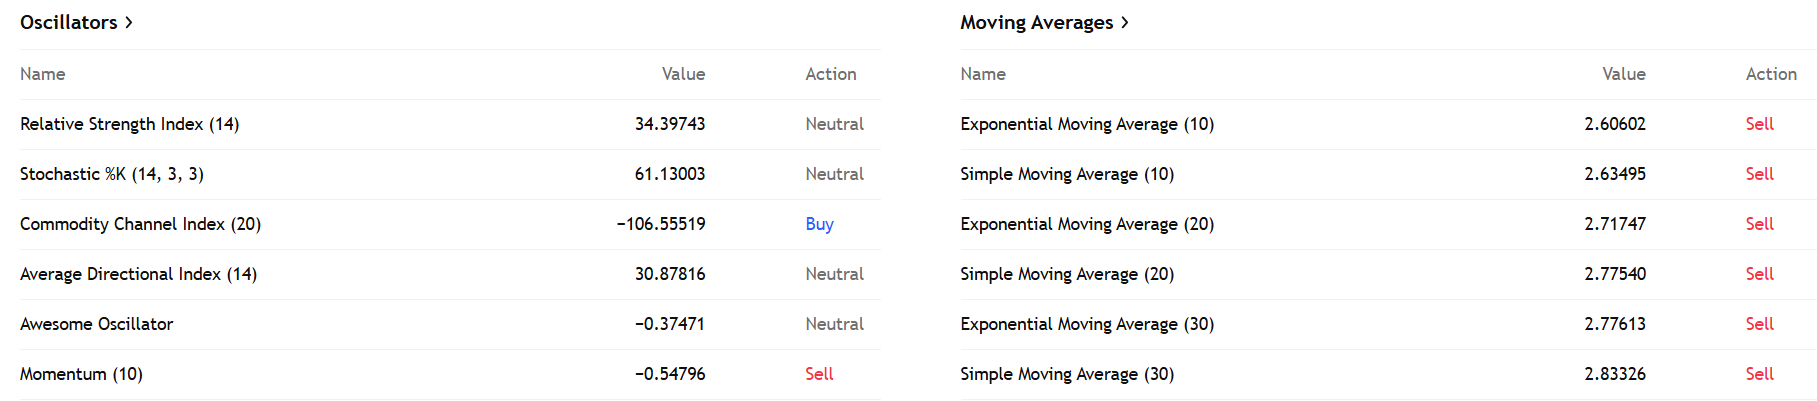Open the Oscillators section link
Image resolution: width=1817 pixels, height=401 pixels.
click(x=68, y=22)
